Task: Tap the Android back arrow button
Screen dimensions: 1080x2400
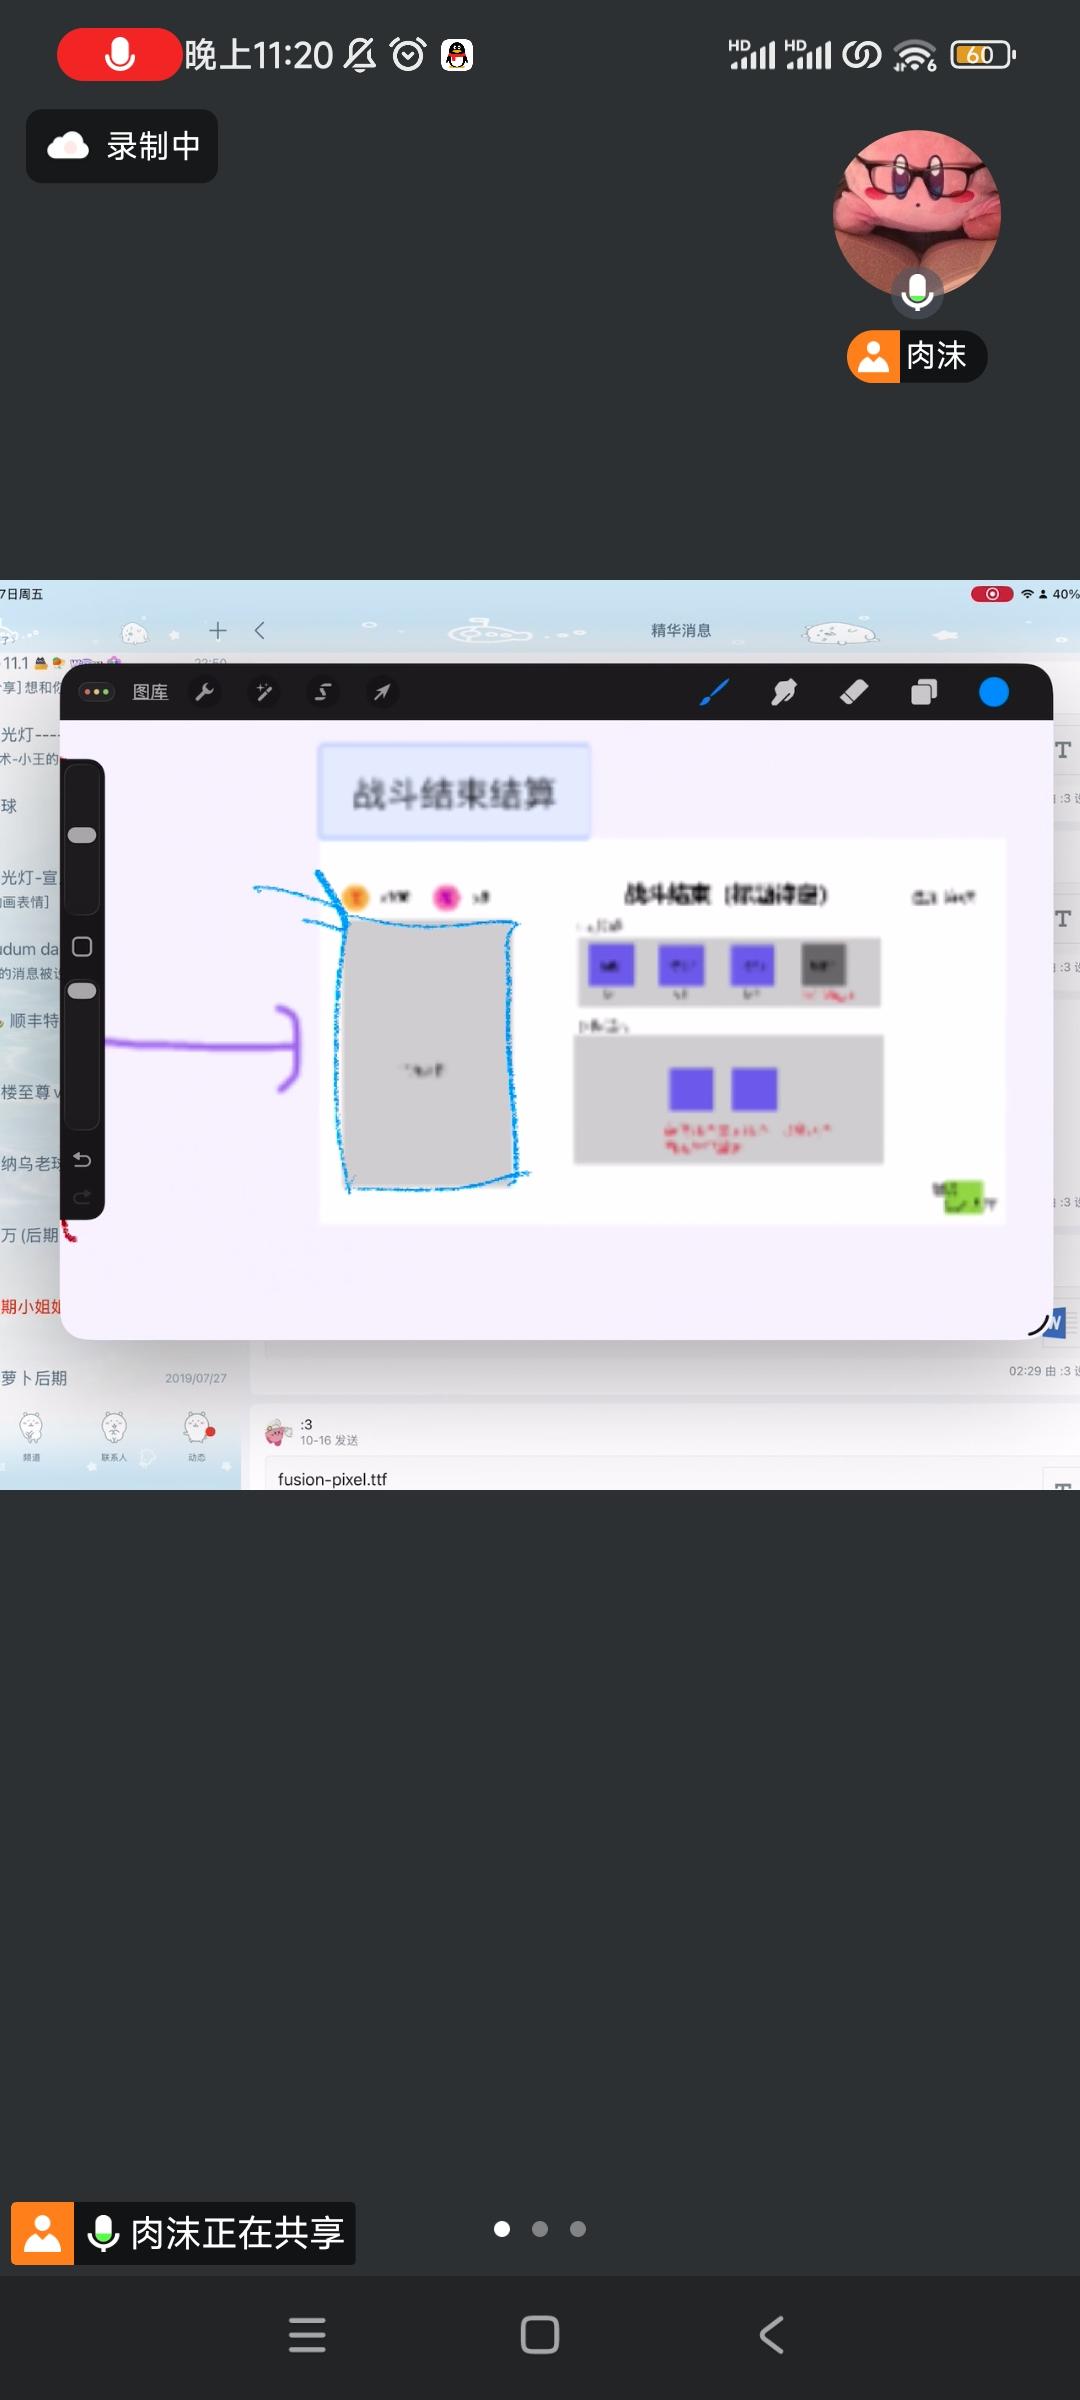Action: pos(772,2335)
